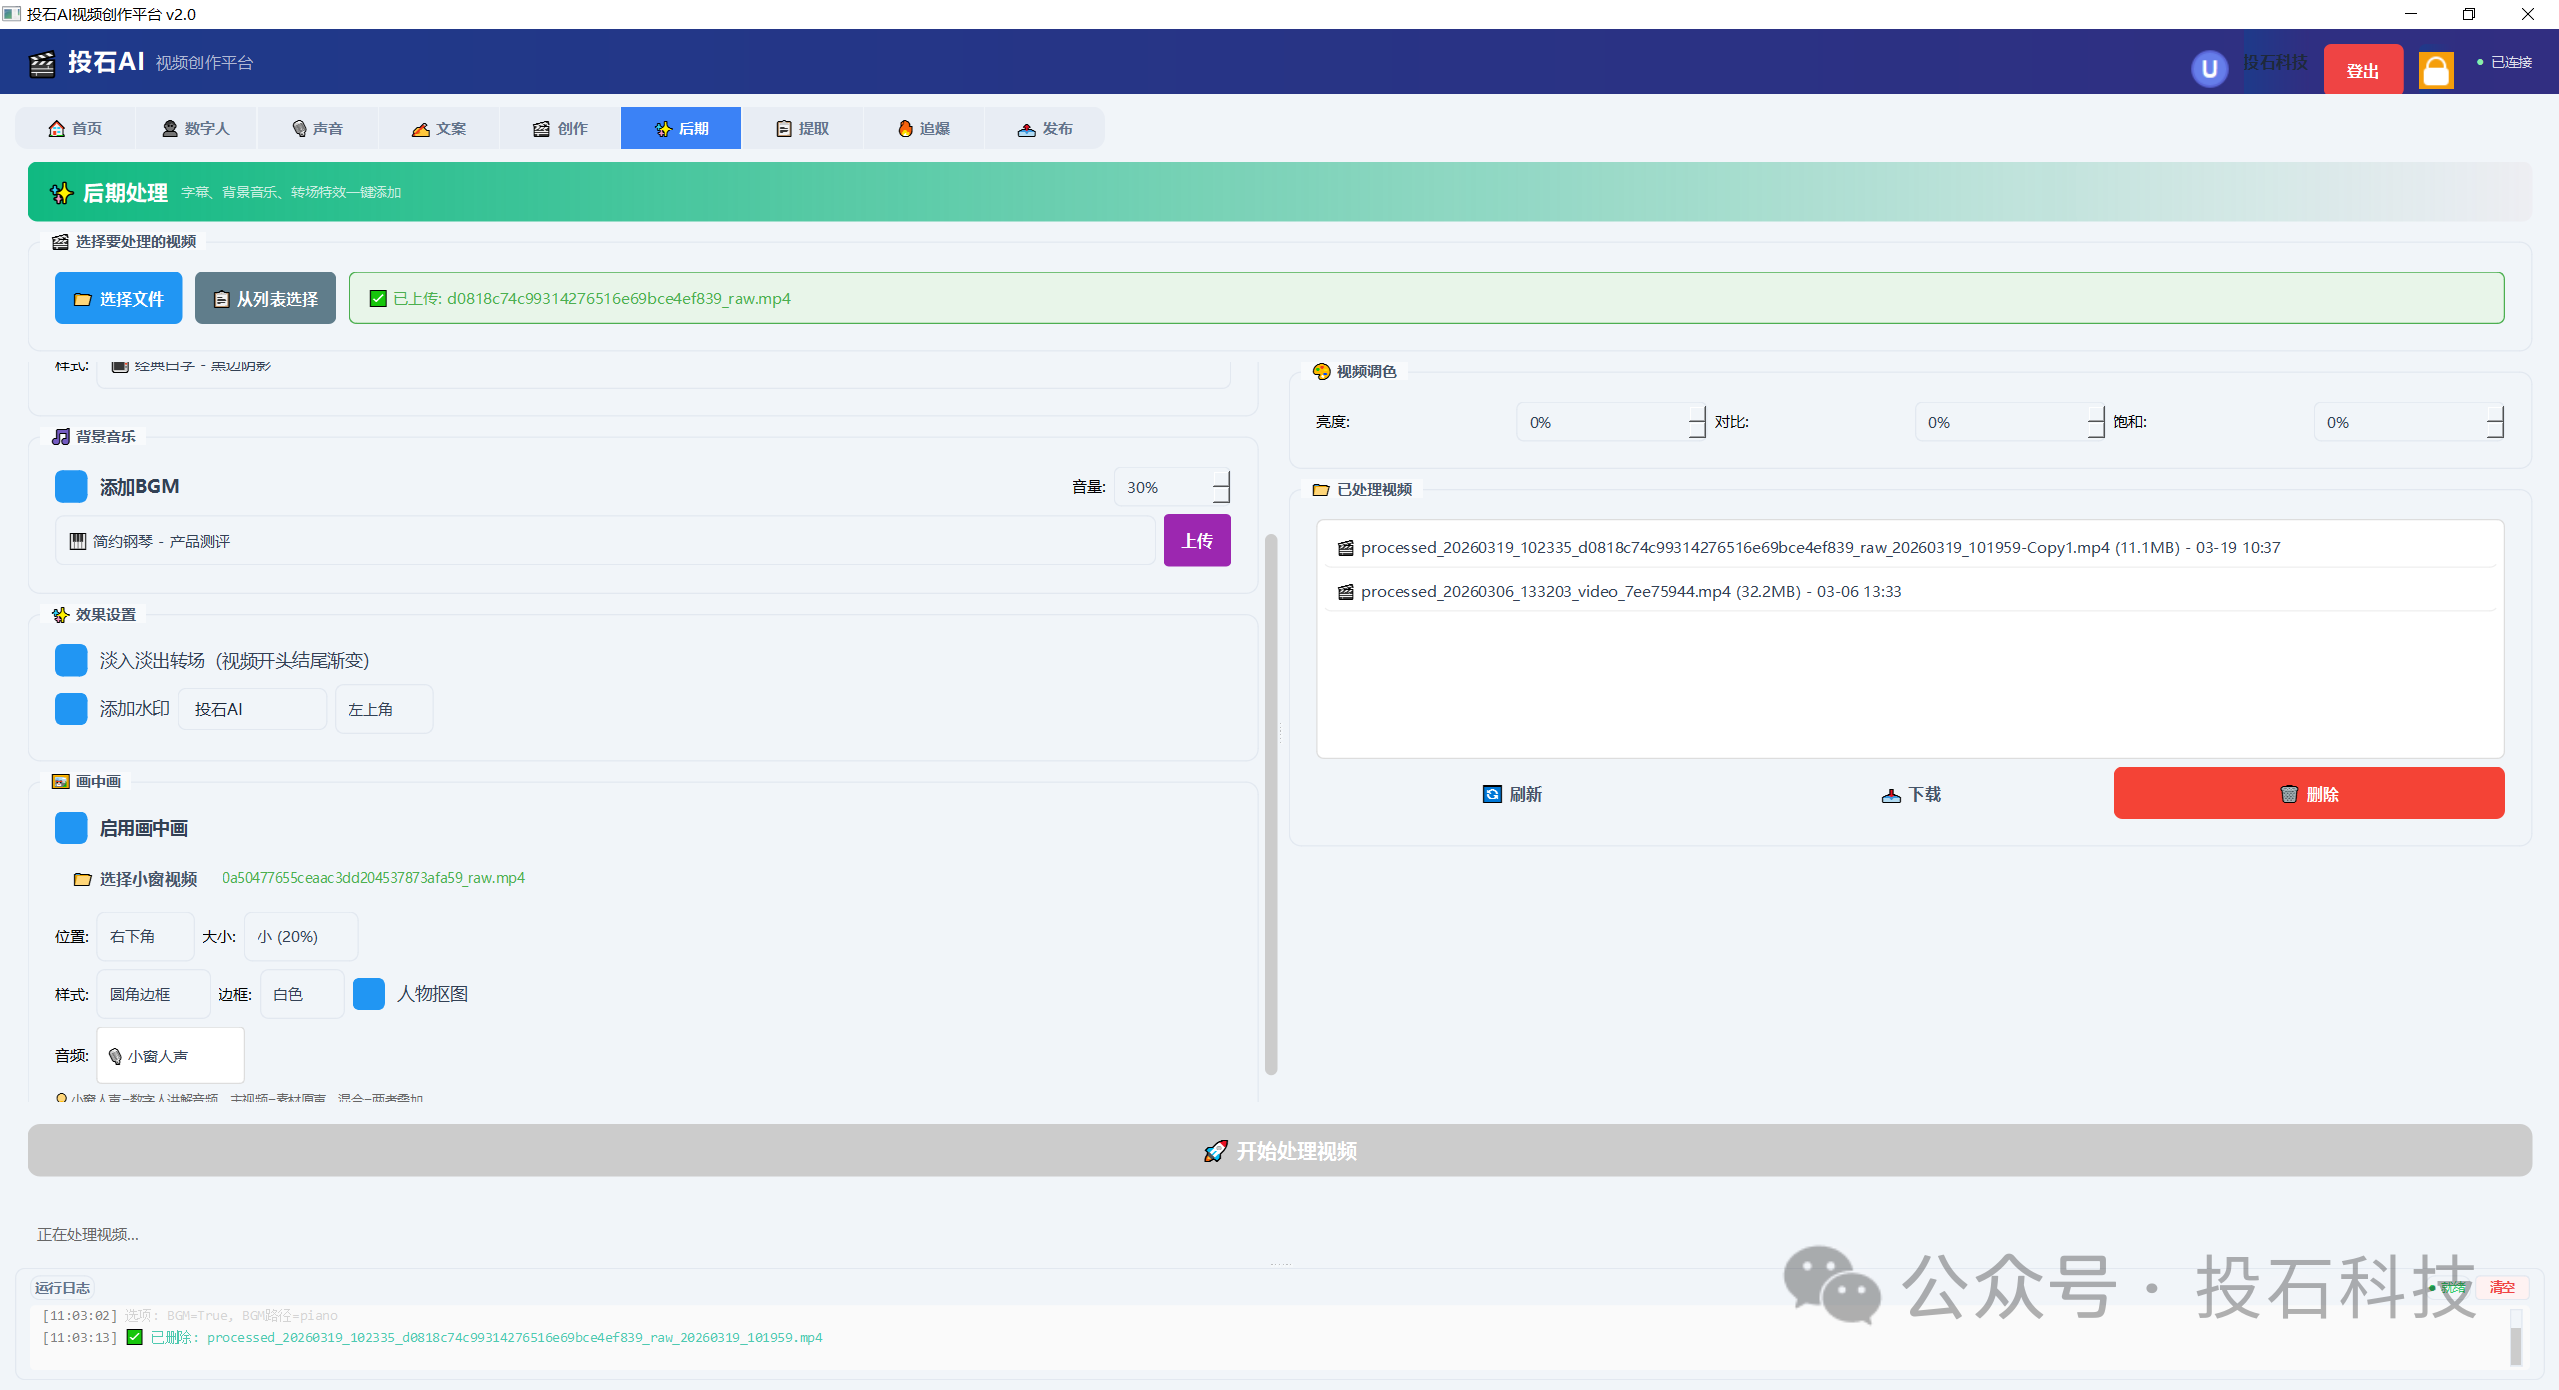
Task: Switch to the 数字人 tab
Action: [x=196, y=128]
